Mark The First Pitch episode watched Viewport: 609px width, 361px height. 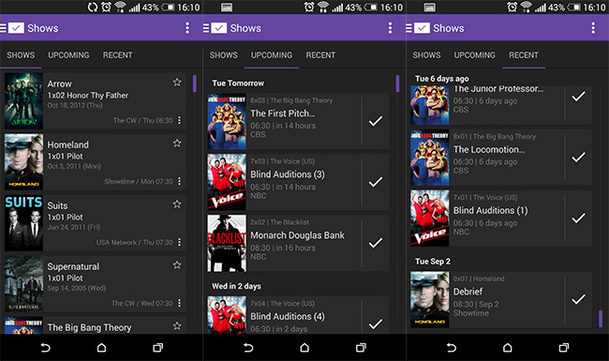[x=376, y=121]
